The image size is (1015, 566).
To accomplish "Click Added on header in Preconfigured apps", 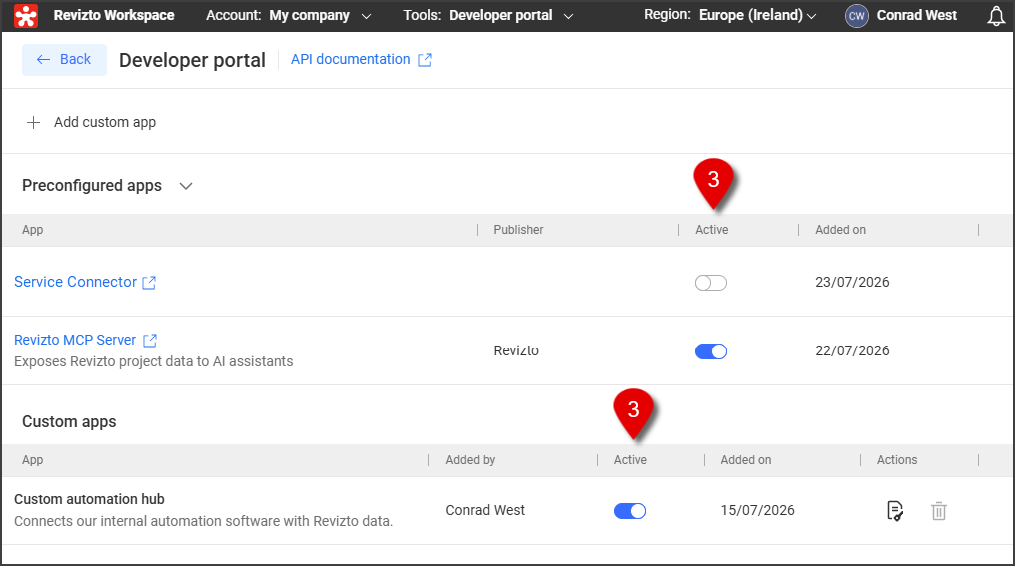I will (x=840, y=230).
